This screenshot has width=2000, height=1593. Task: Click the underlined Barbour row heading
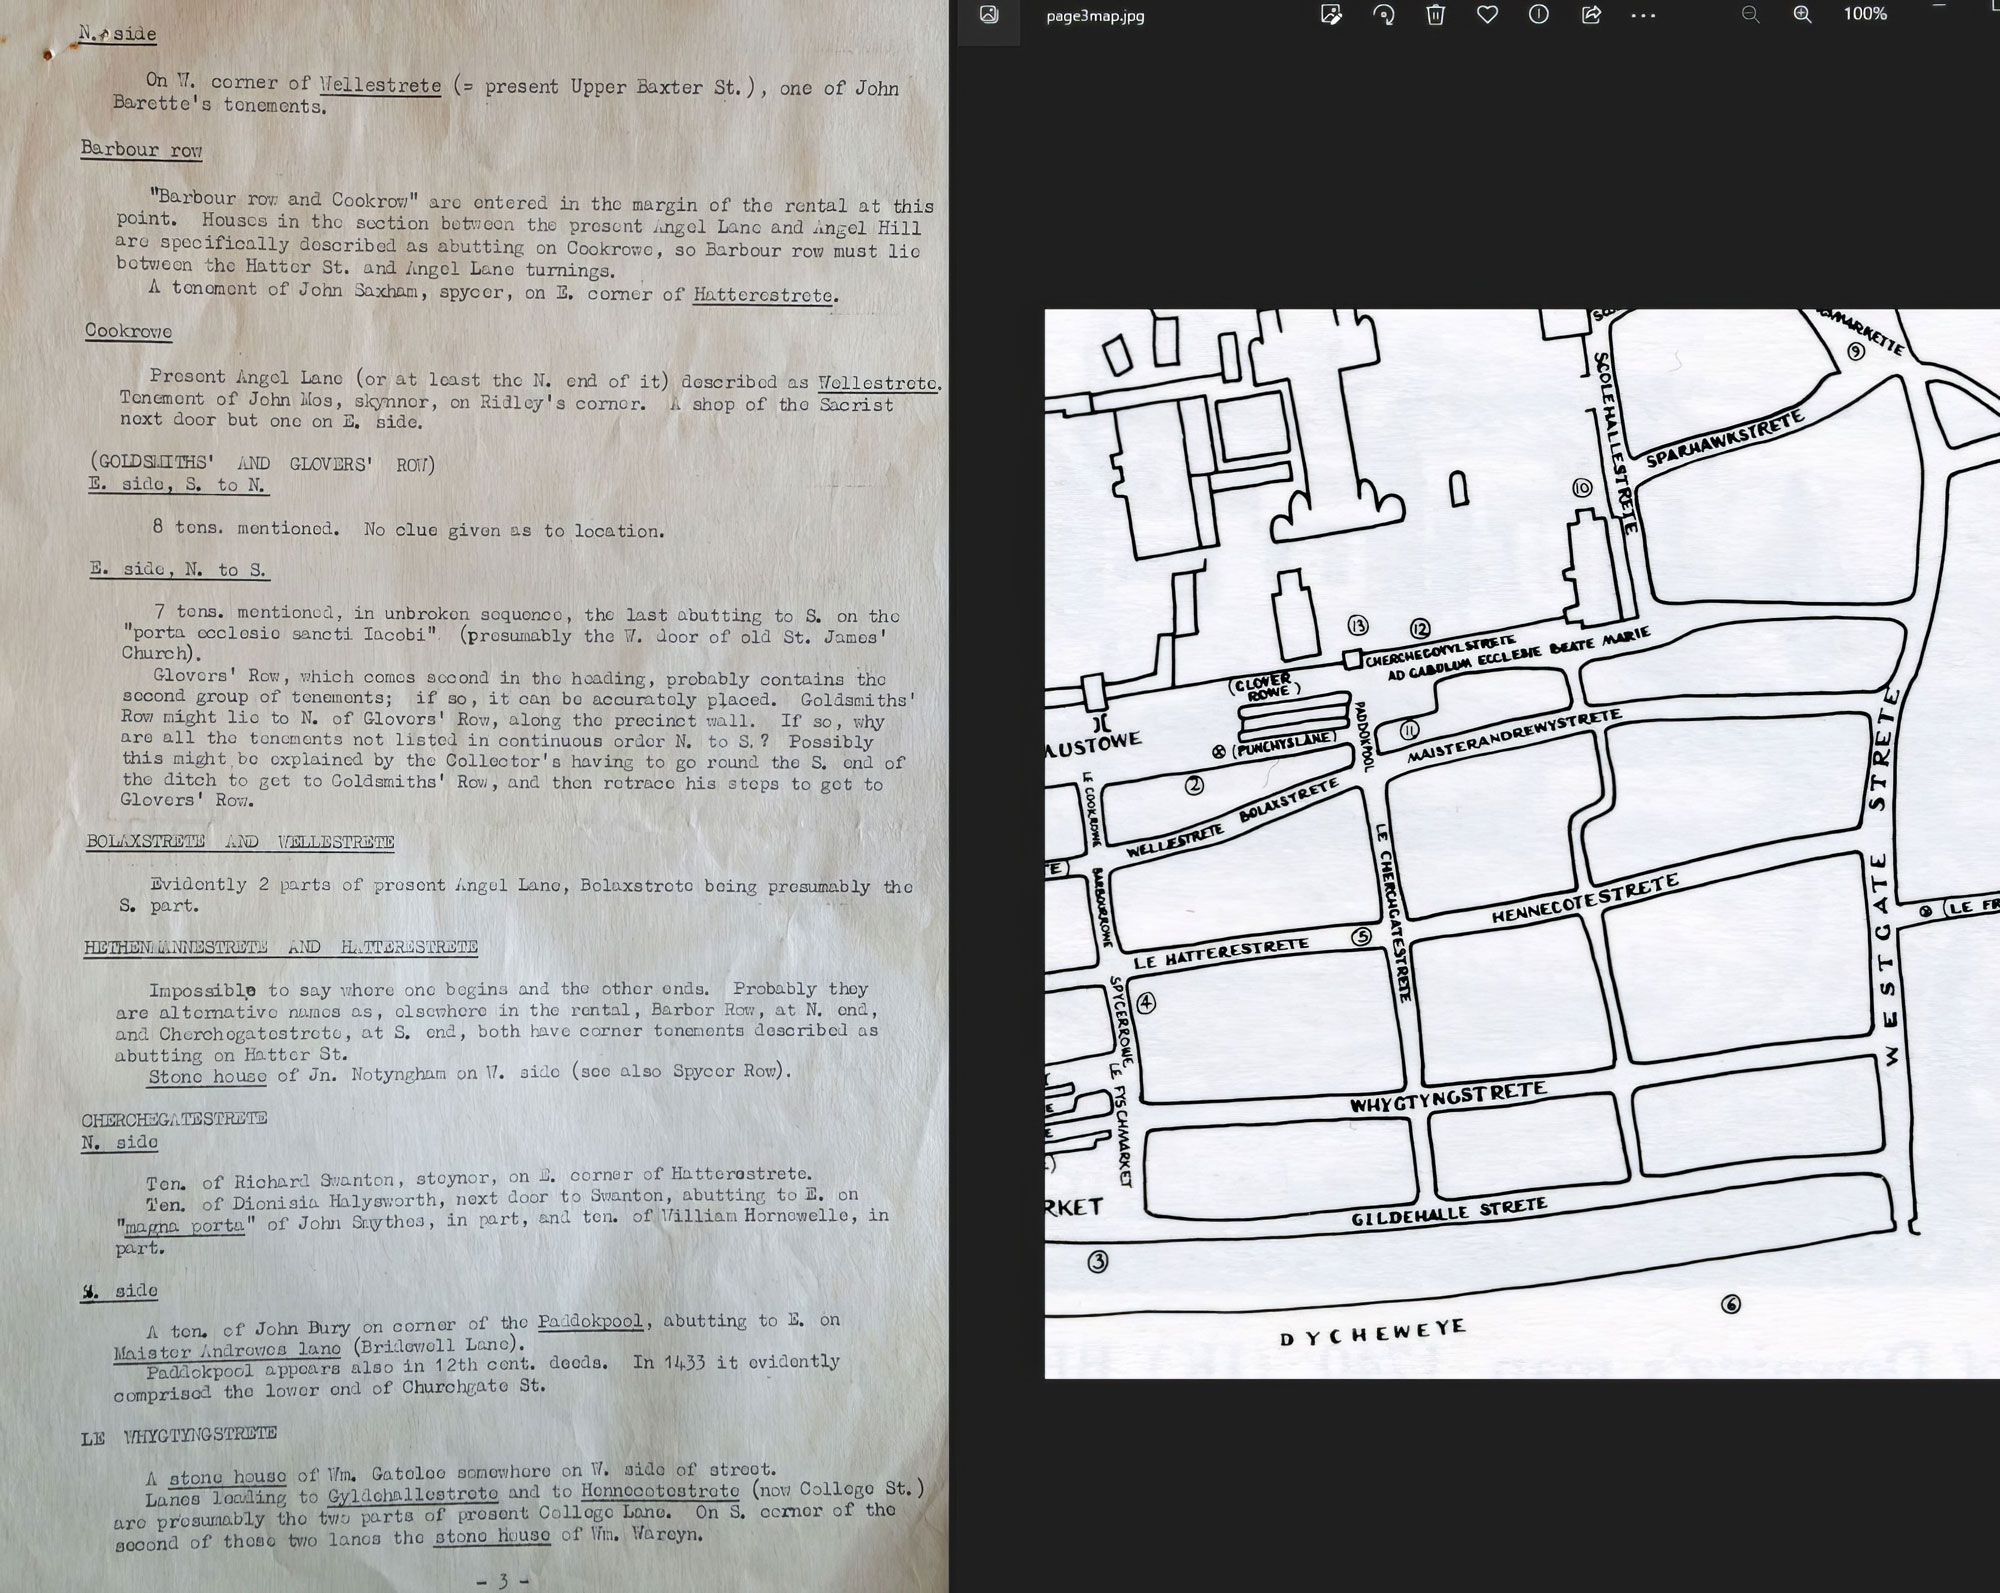141,150
